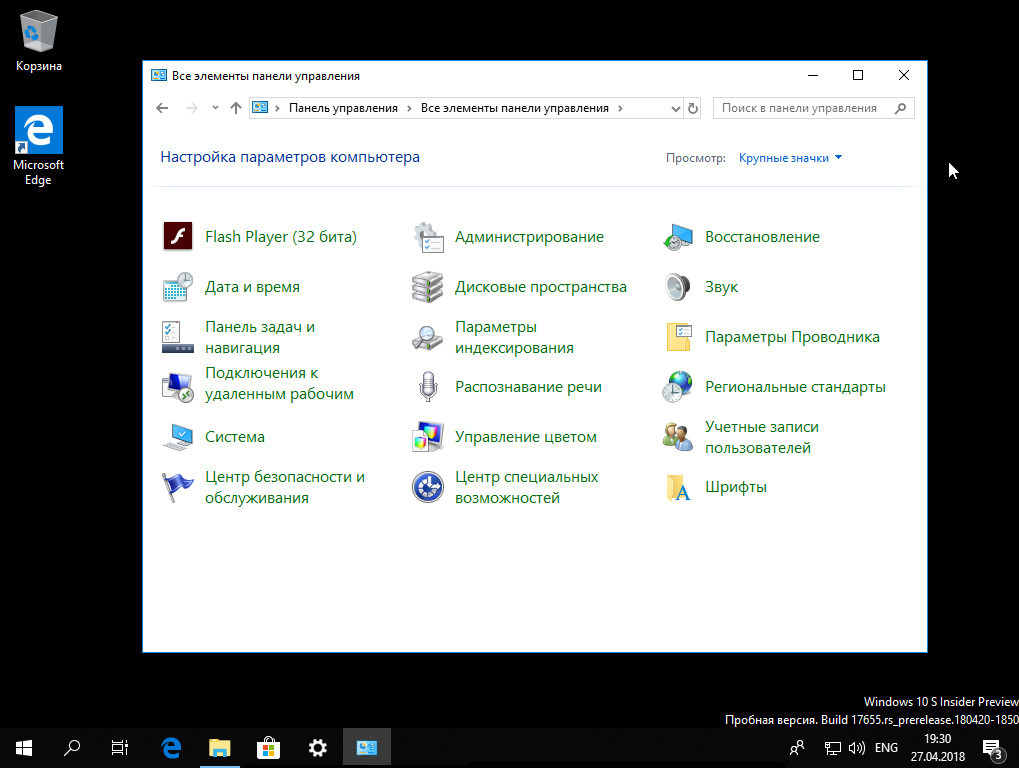Select the Control Panel taskbar button
Image resolution: width=1019 pixels, height=768 pixels.
pyautogui.click(x=367, y=748)
